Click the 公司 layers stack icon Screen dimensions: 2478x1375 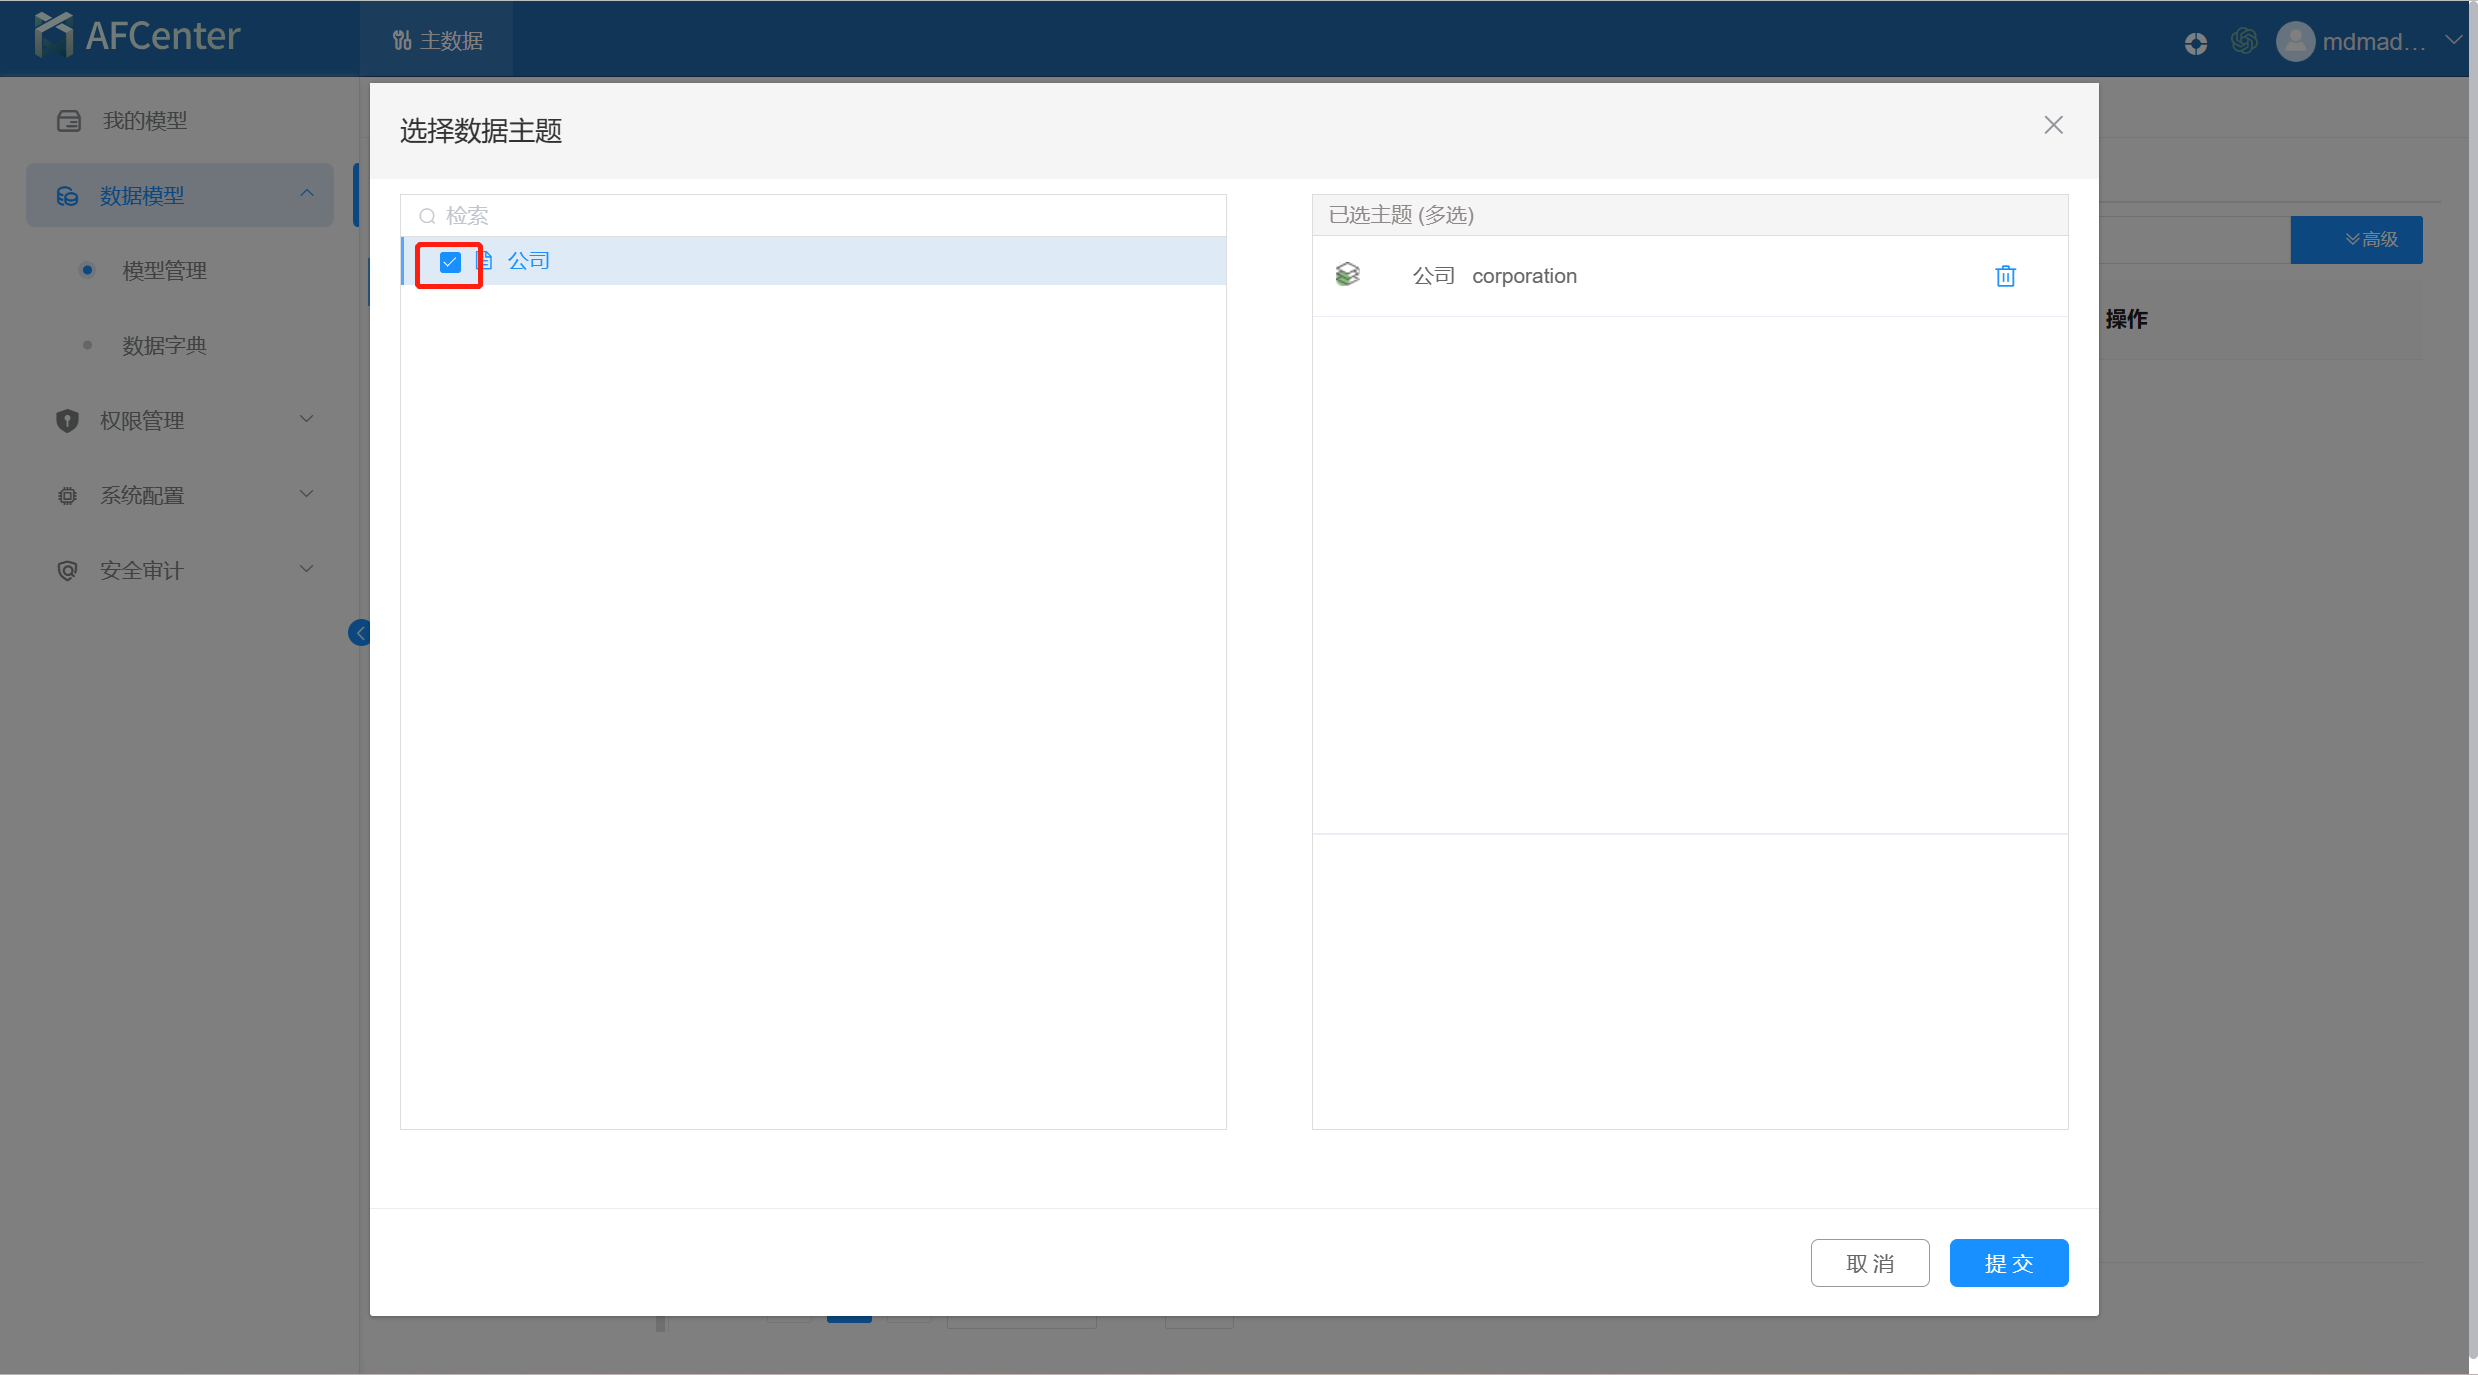coord(1347,275)
